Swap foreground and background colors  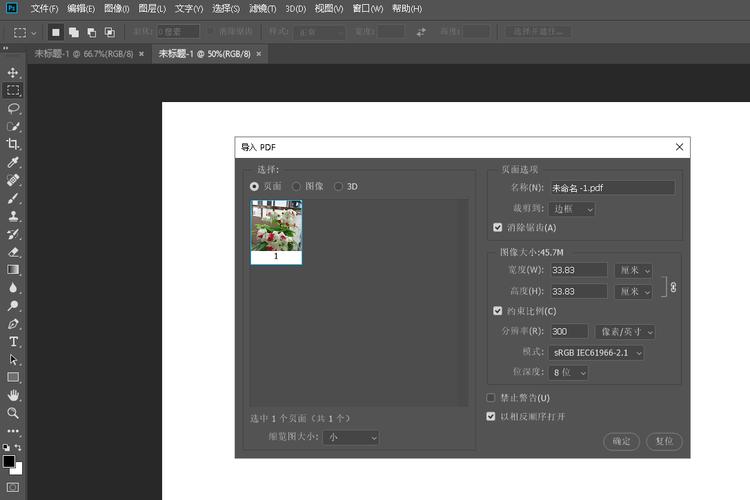(18, 447)
